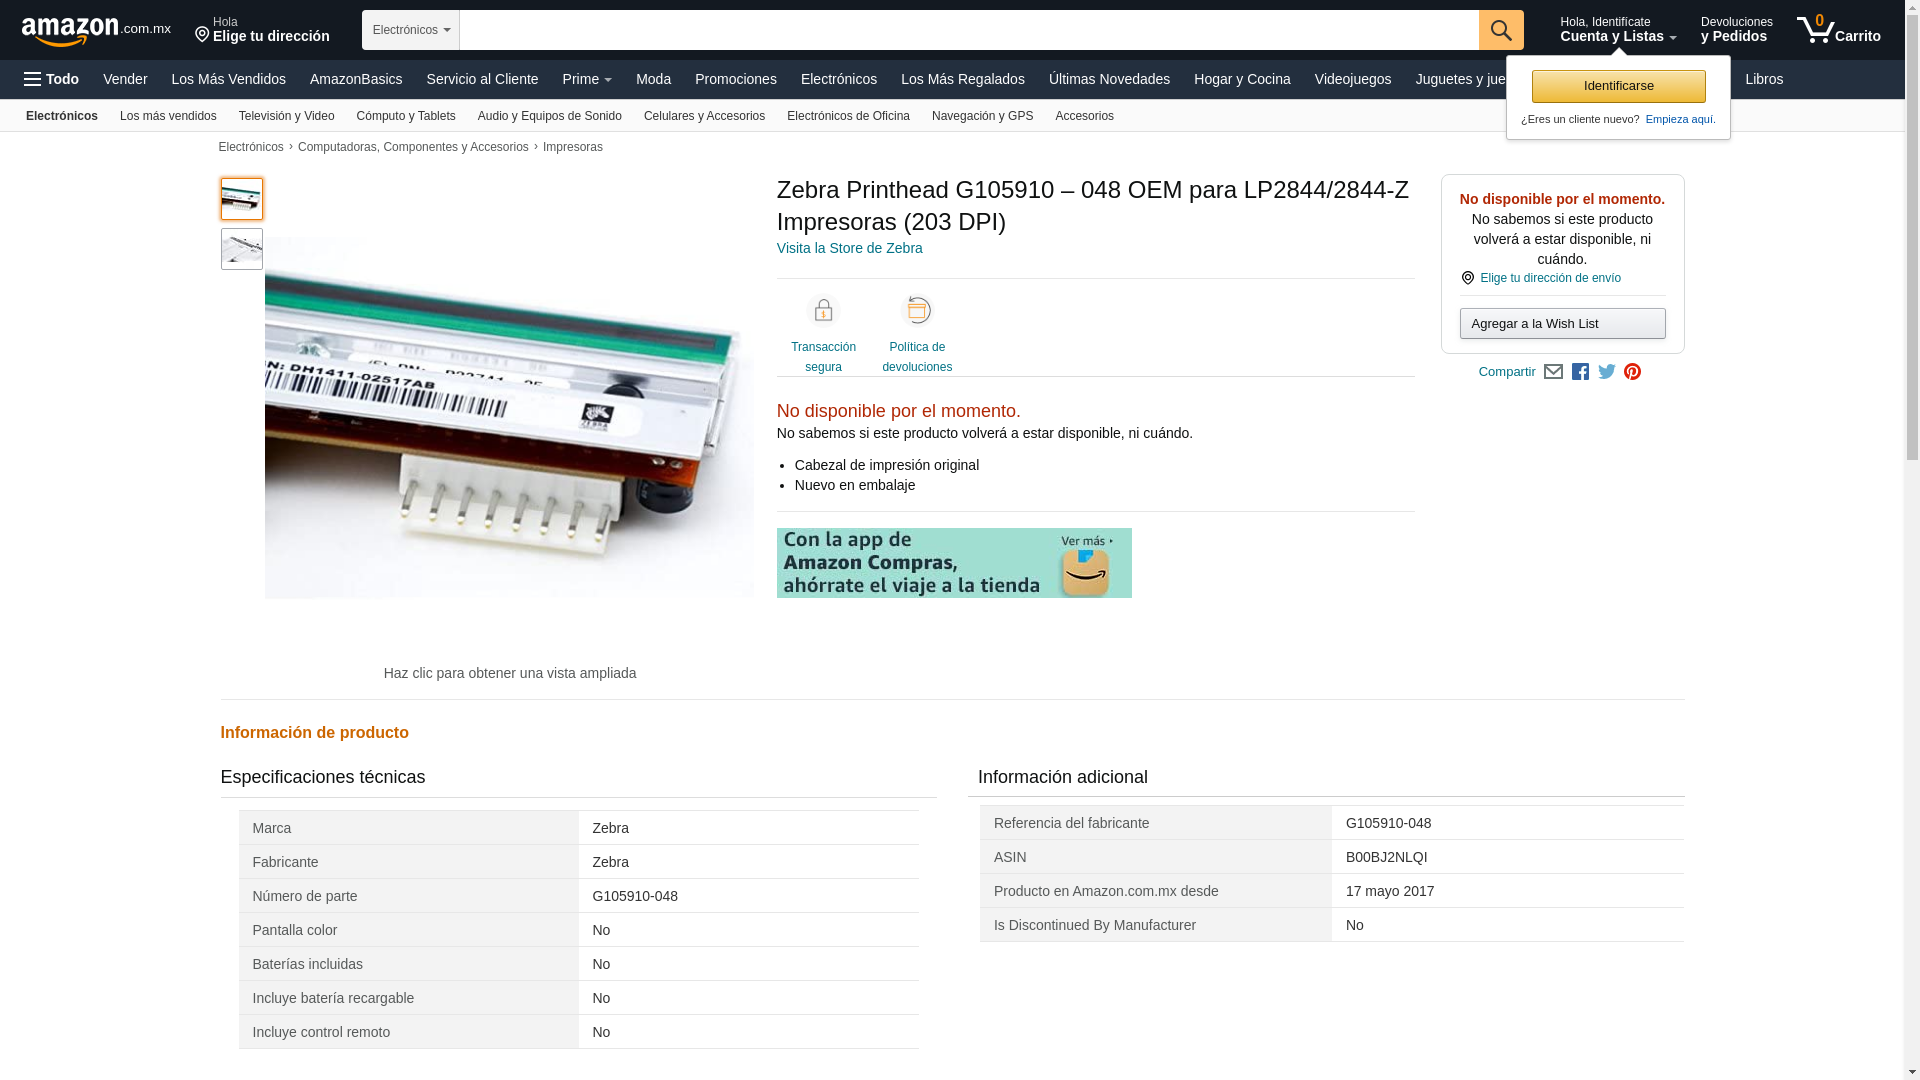Add item to the Wish List

point(1562,324)
